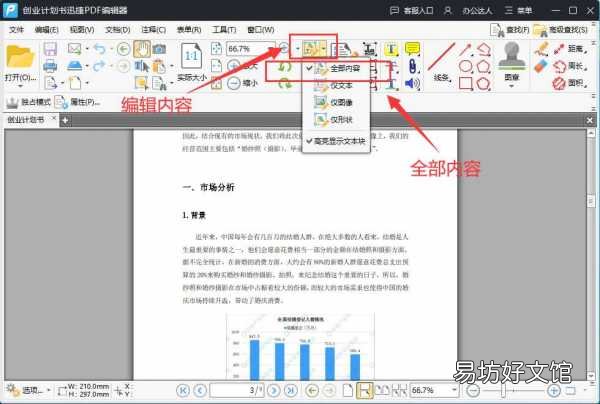The width and height of the screenshot is (600, 404).
Task: Select the oval shape tool
Action: pos(465,66)
